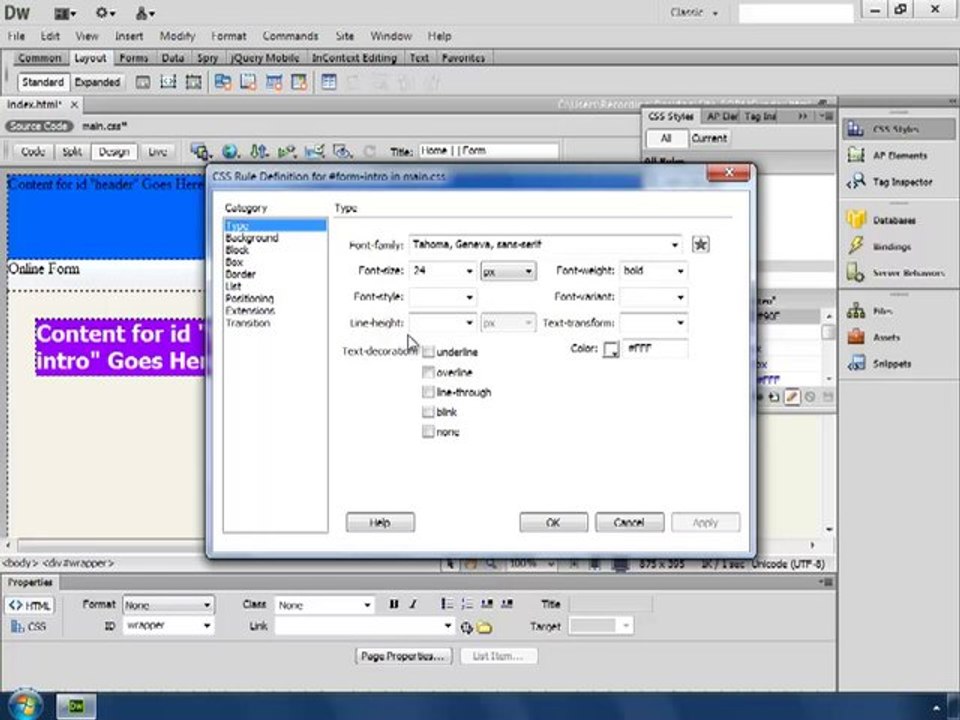Screen dimensions: 960x720
Task: Switch to the Spry insert tab
Action: pos(207,58)
